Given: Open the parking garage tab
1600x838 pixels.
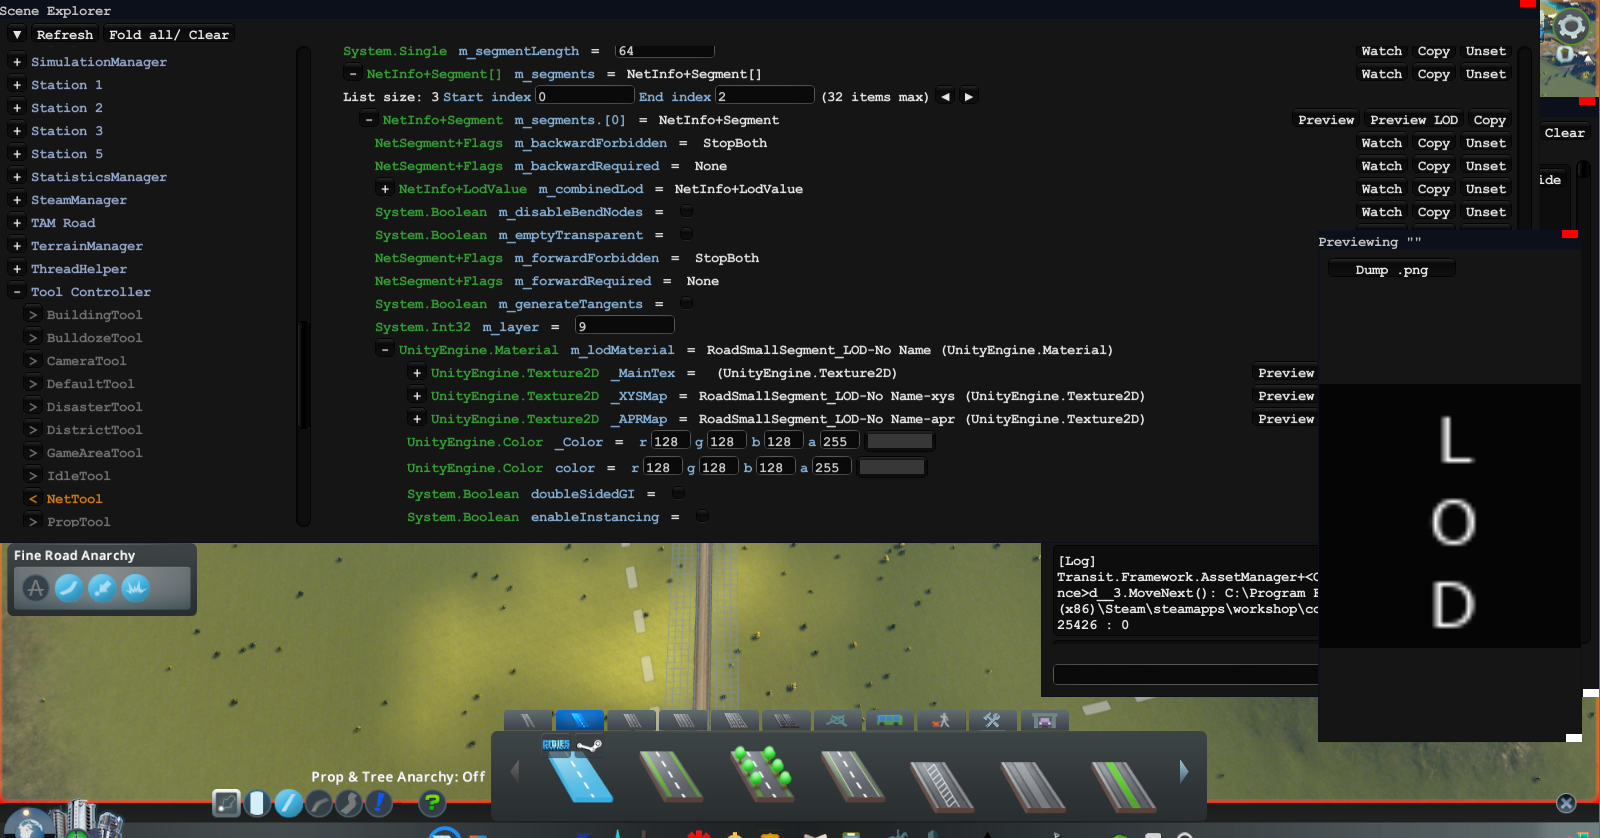Looking at the screenshot, I should point(1044,720).
